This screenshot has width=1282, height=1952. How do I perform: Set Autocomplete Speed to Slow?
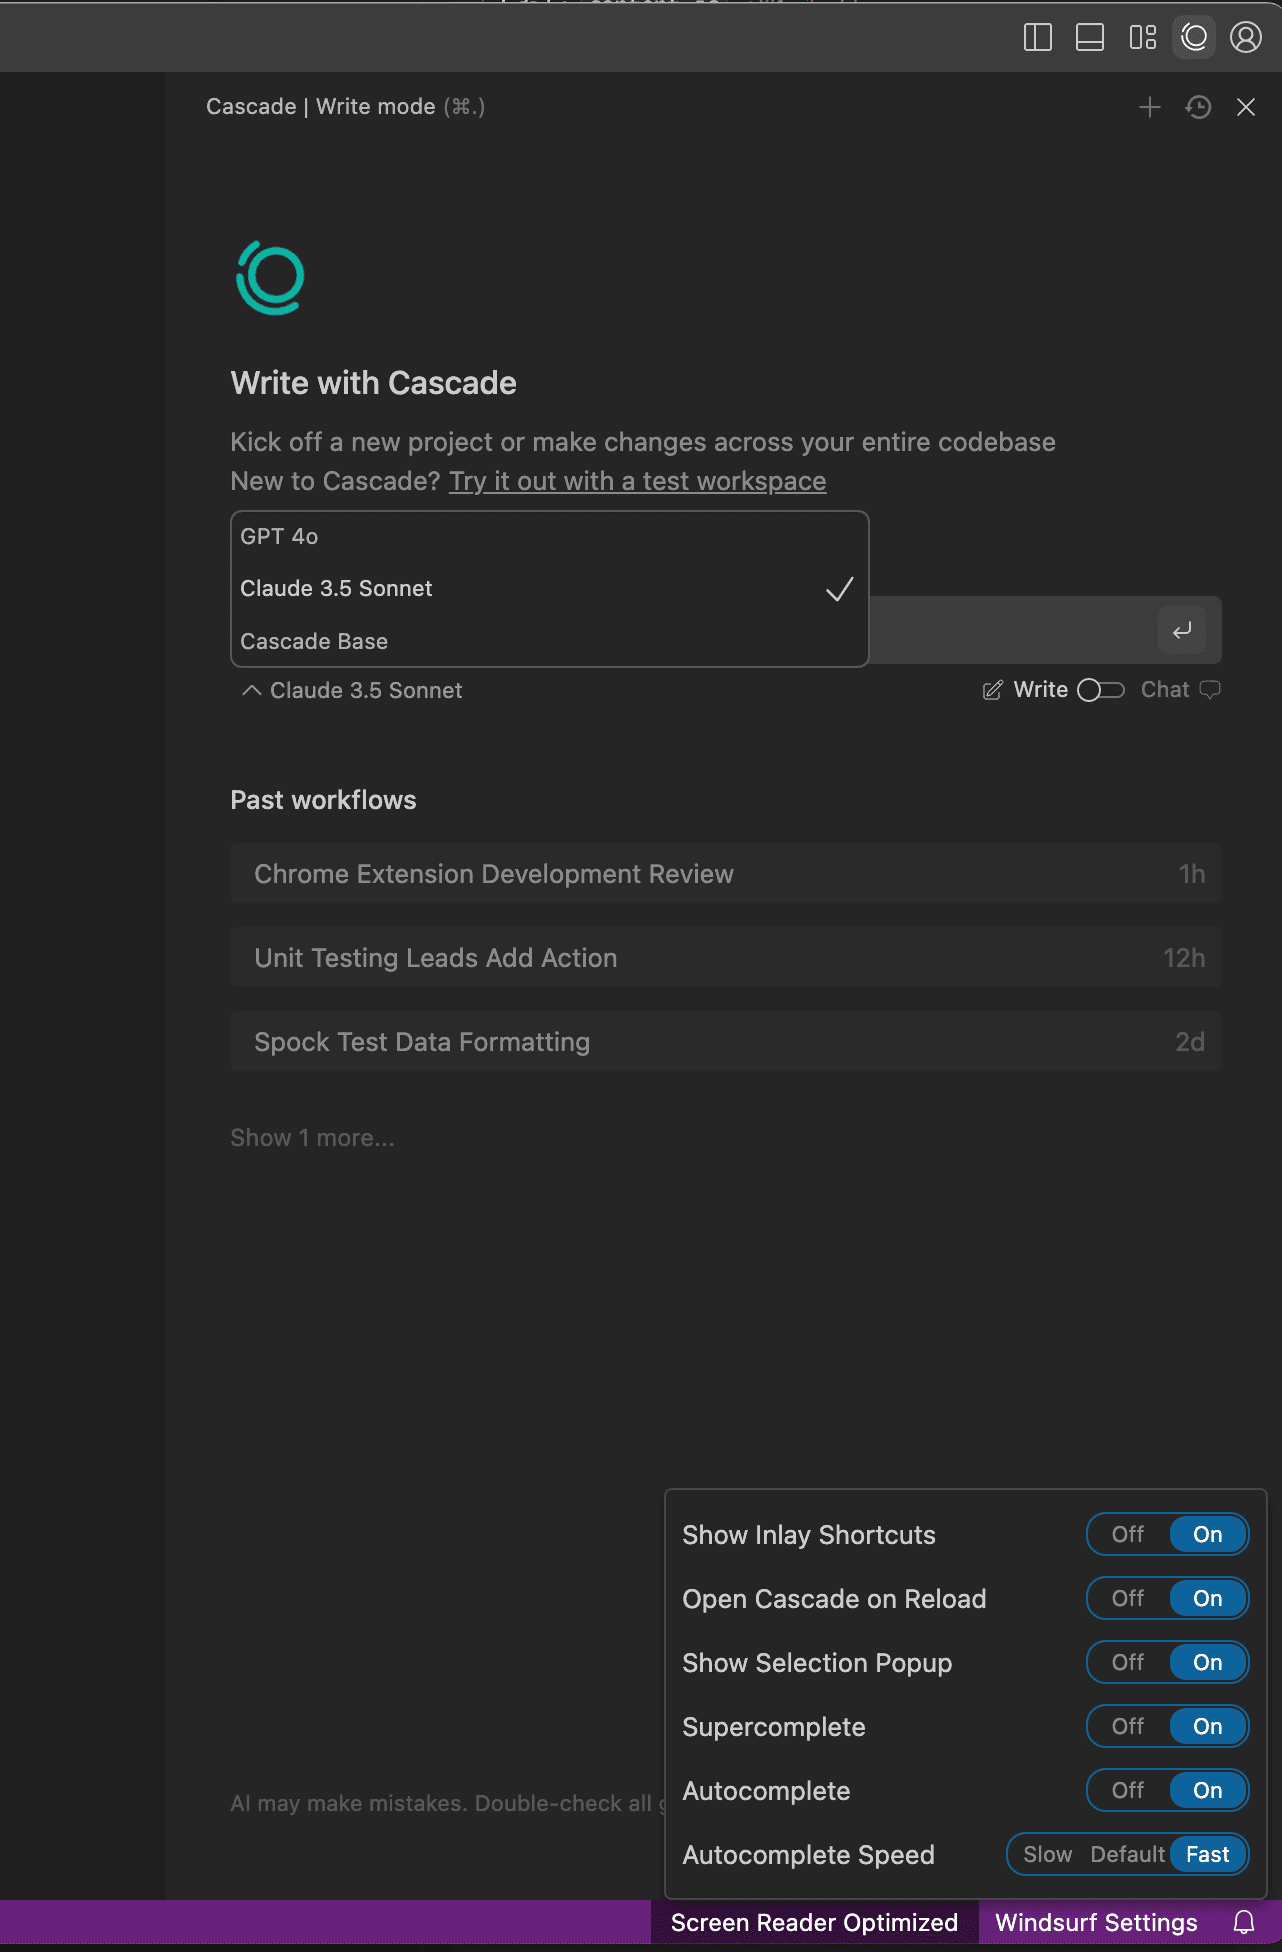(x=1047, y=1854)
